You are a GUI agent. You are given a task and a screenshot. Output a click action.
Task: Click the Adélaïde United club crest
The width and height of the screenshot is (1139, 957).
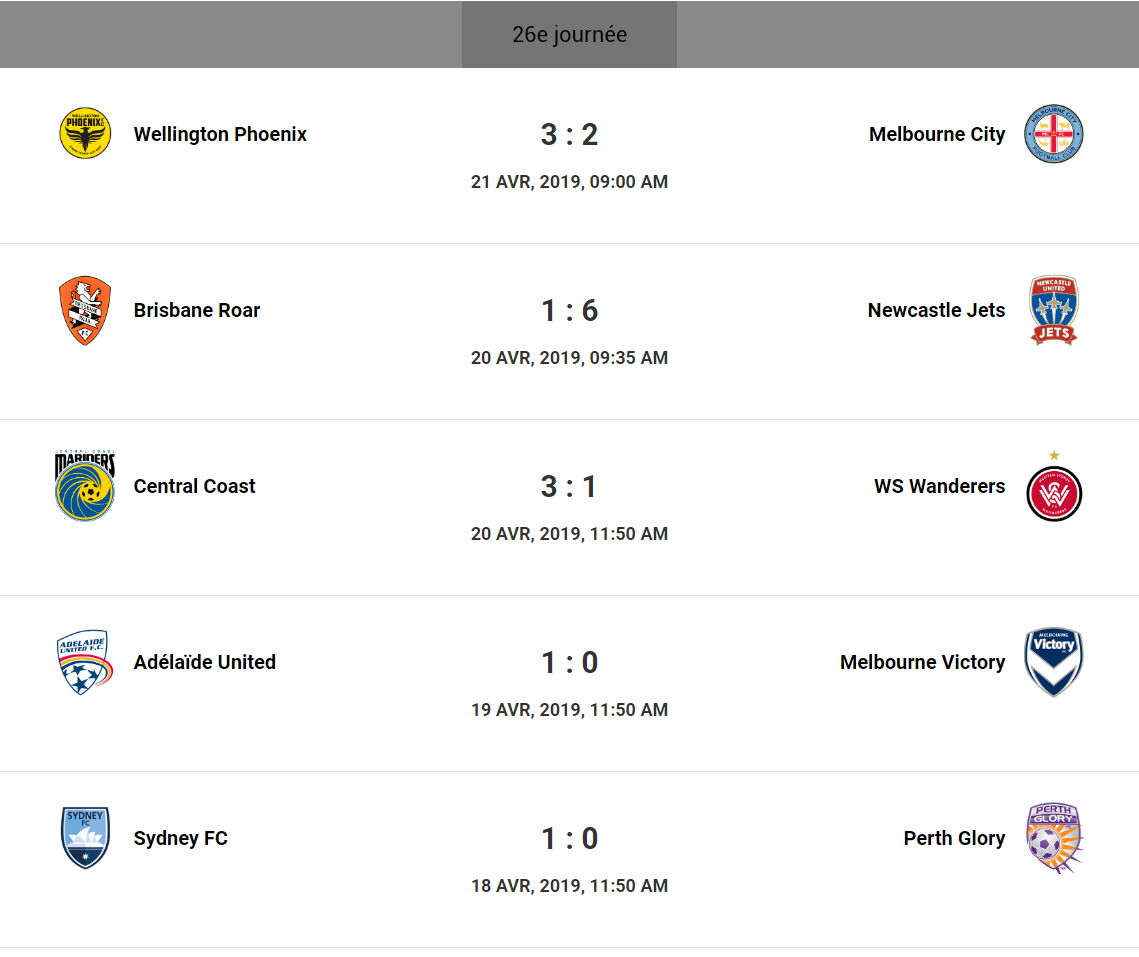pyautogui.click(x=85, y=662)
